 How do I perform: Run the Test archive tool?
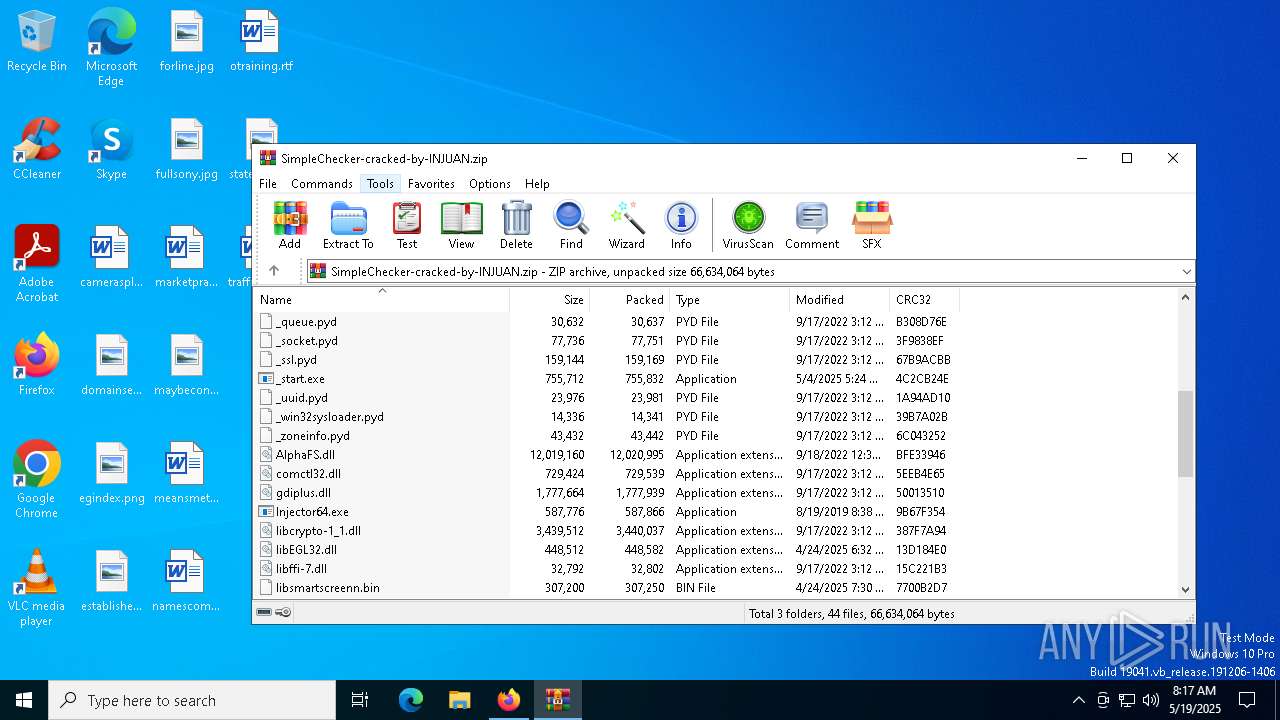(407, 224)
